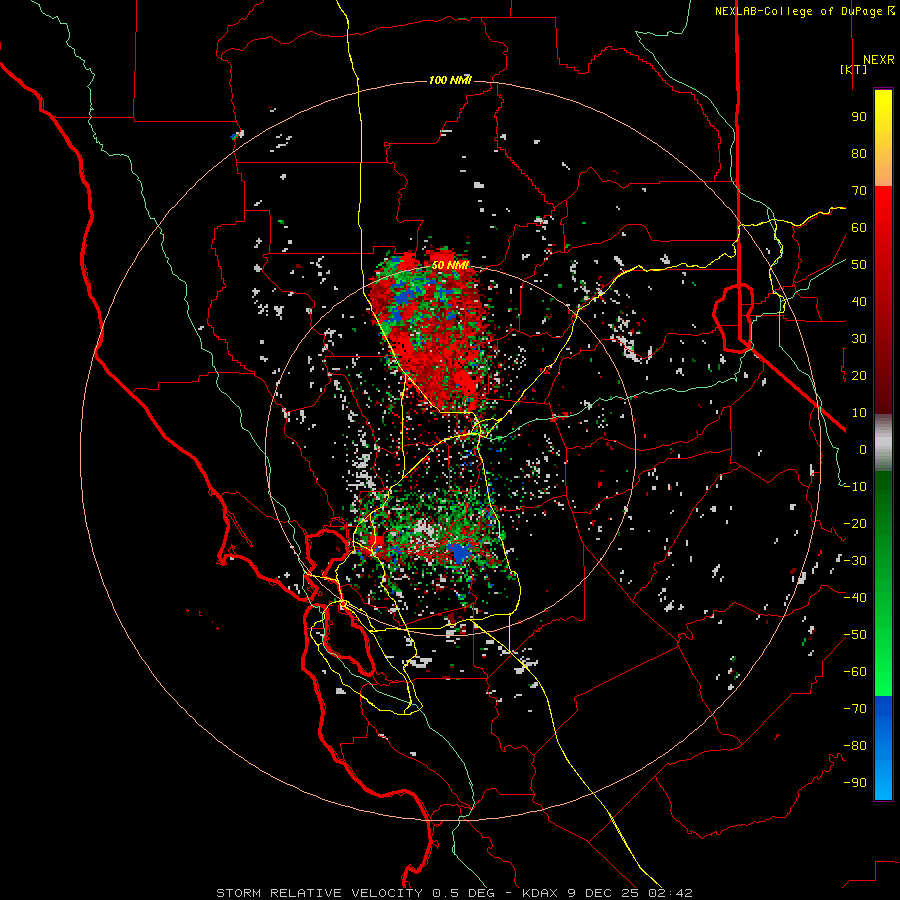Click the 60 value on the velocity scale
Screen dimensions: 900x900
coord(859,228)
